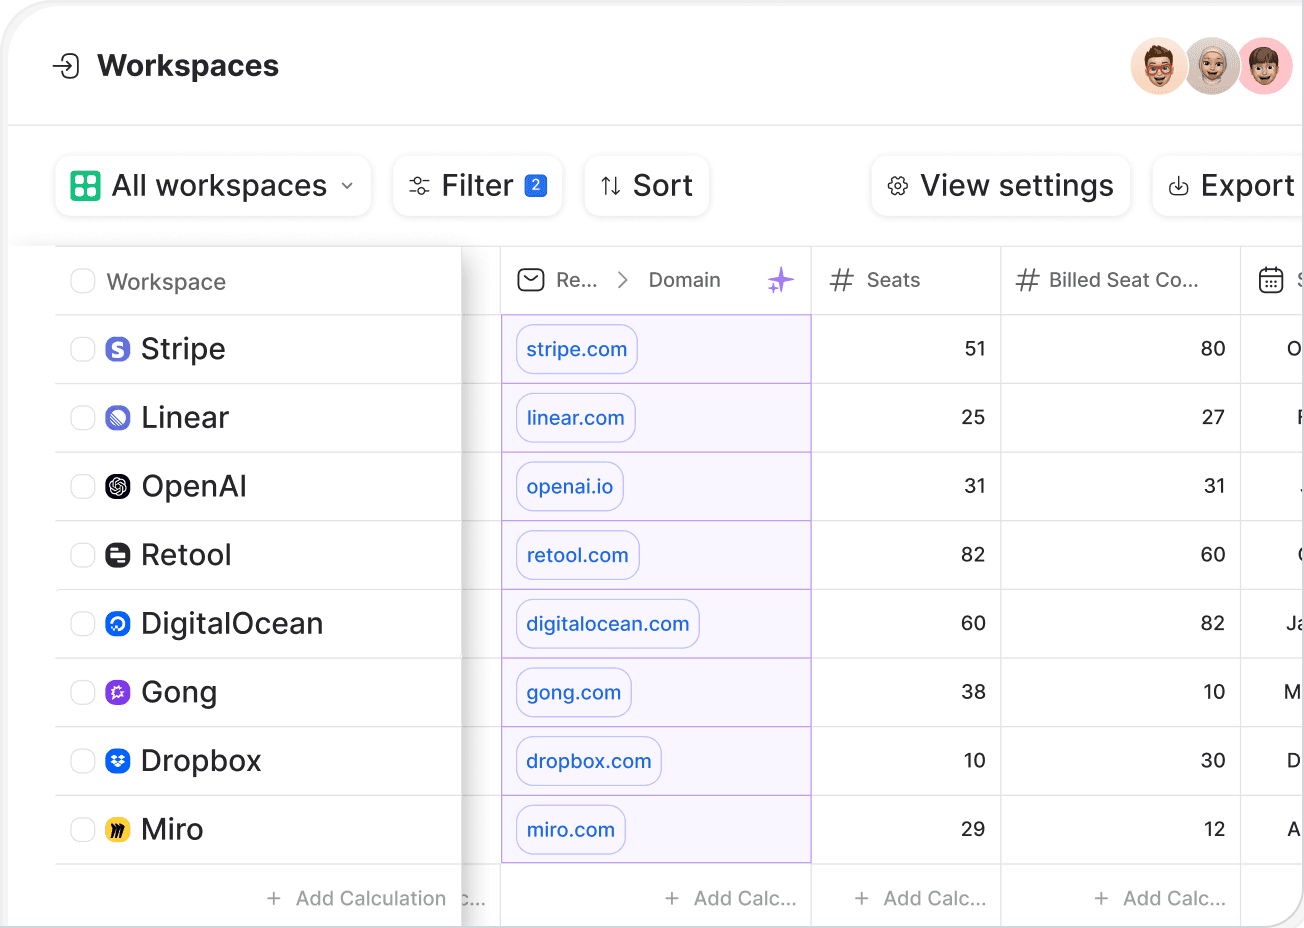
Task: Click the Billed Seat Co... column header label
Action: click(x=1124, y=280)
